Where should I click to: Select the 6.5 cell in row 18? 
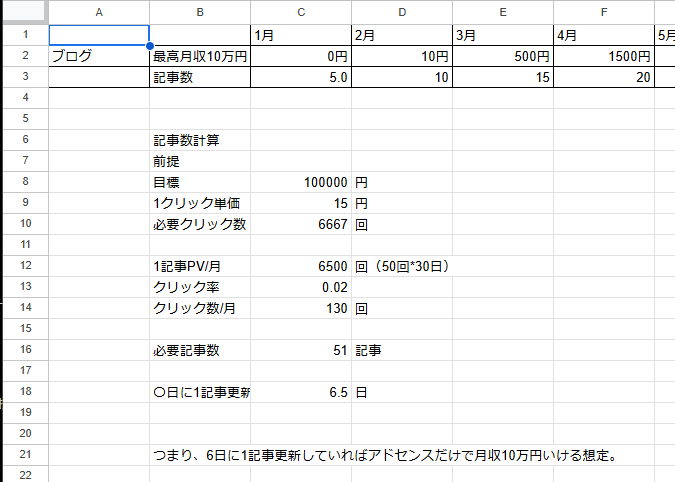click(300, 392)
